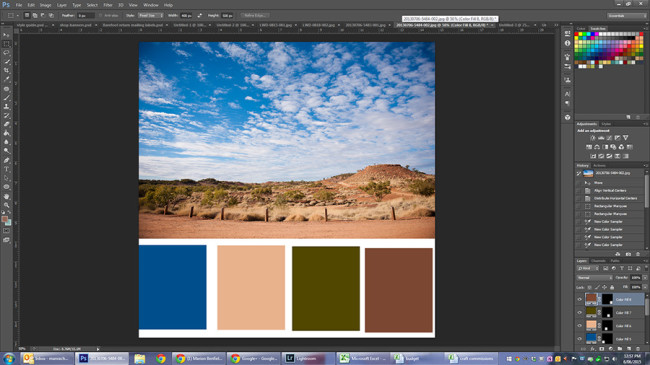Open Layers panel flyout menu
This screenshot has width=650, height=365.
[x=645, y=260]
